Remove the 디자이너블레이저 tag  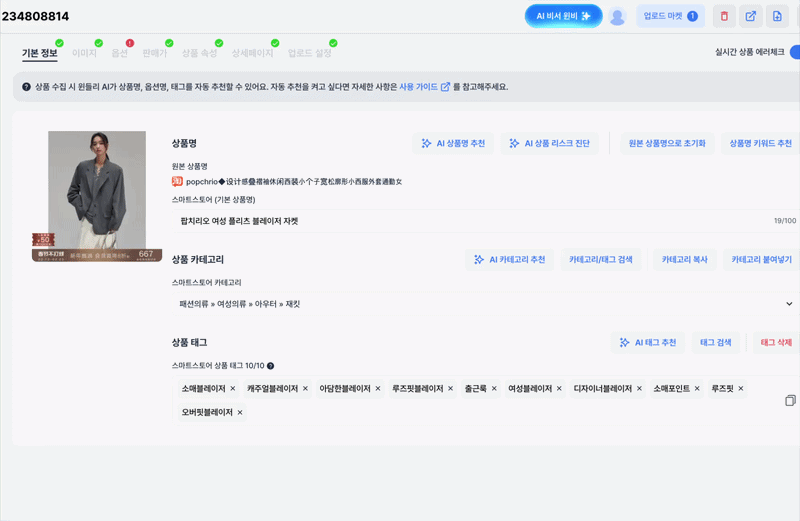point(639,389)
